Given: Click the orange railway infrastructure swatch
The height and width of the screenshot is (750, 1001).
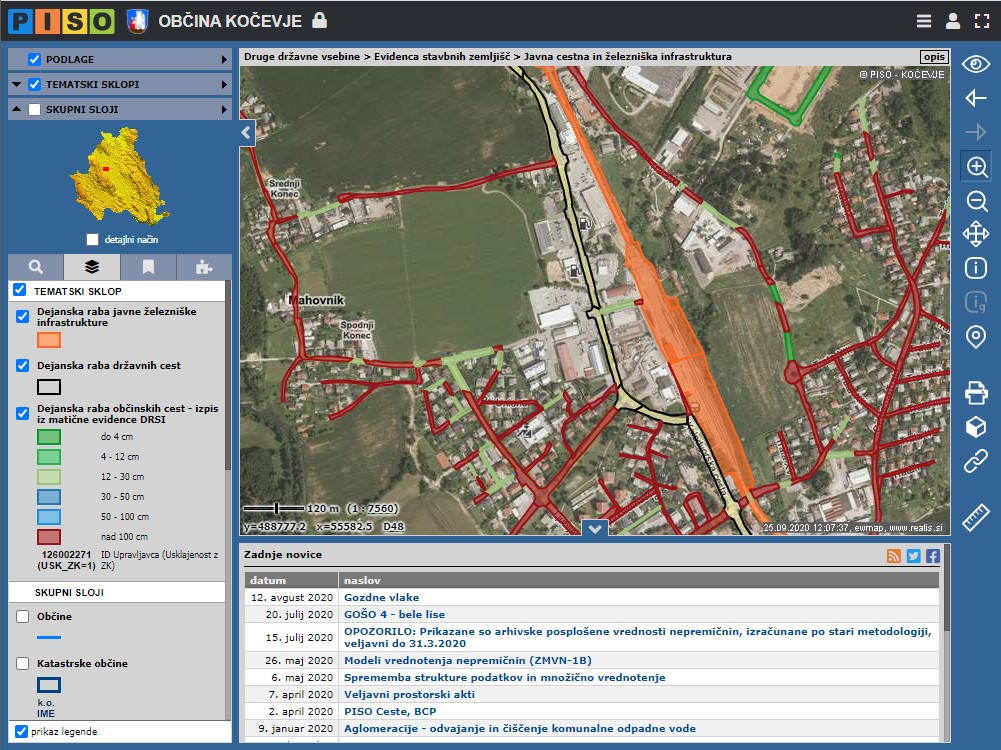Looking at the screenshot, I should (49, 340).
